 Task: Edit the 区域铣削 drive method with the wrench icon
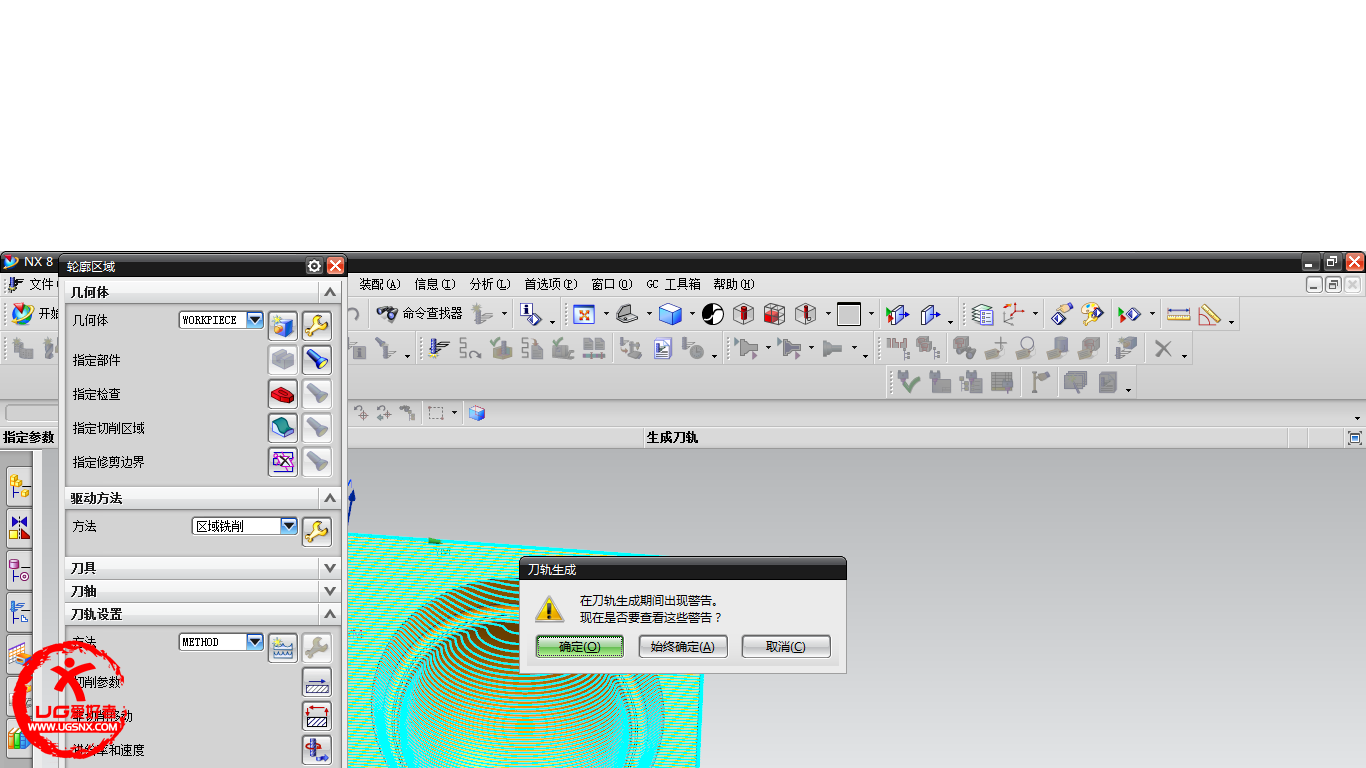click(317, 532)
